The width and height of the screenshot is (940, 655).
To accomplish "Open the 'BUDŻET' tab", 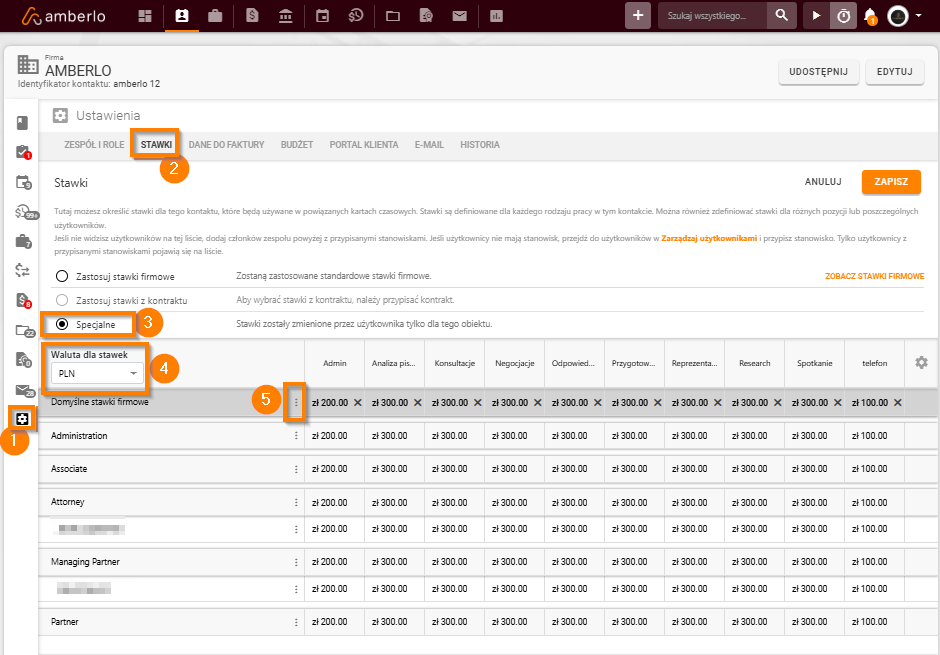I will click(297, 144).
